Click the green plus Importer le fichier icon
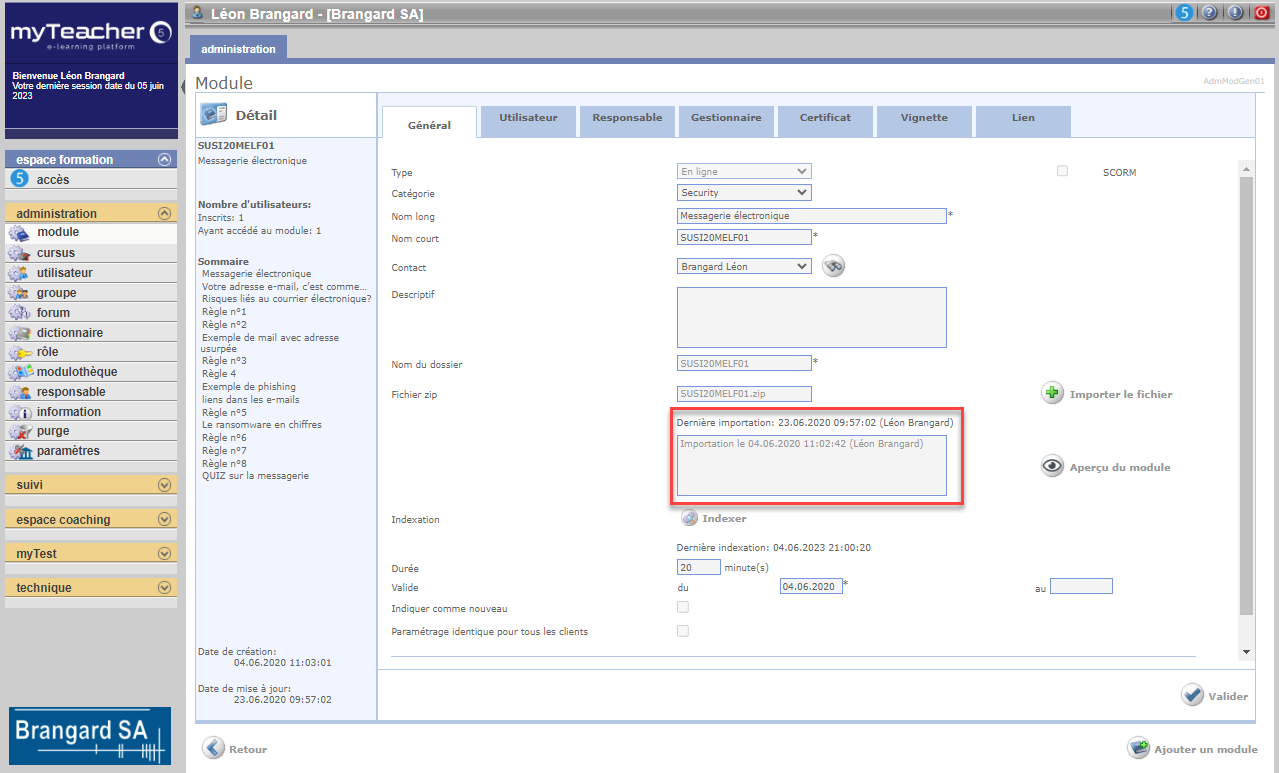Screen dimensions: 1279x773 click(1052, 393)
